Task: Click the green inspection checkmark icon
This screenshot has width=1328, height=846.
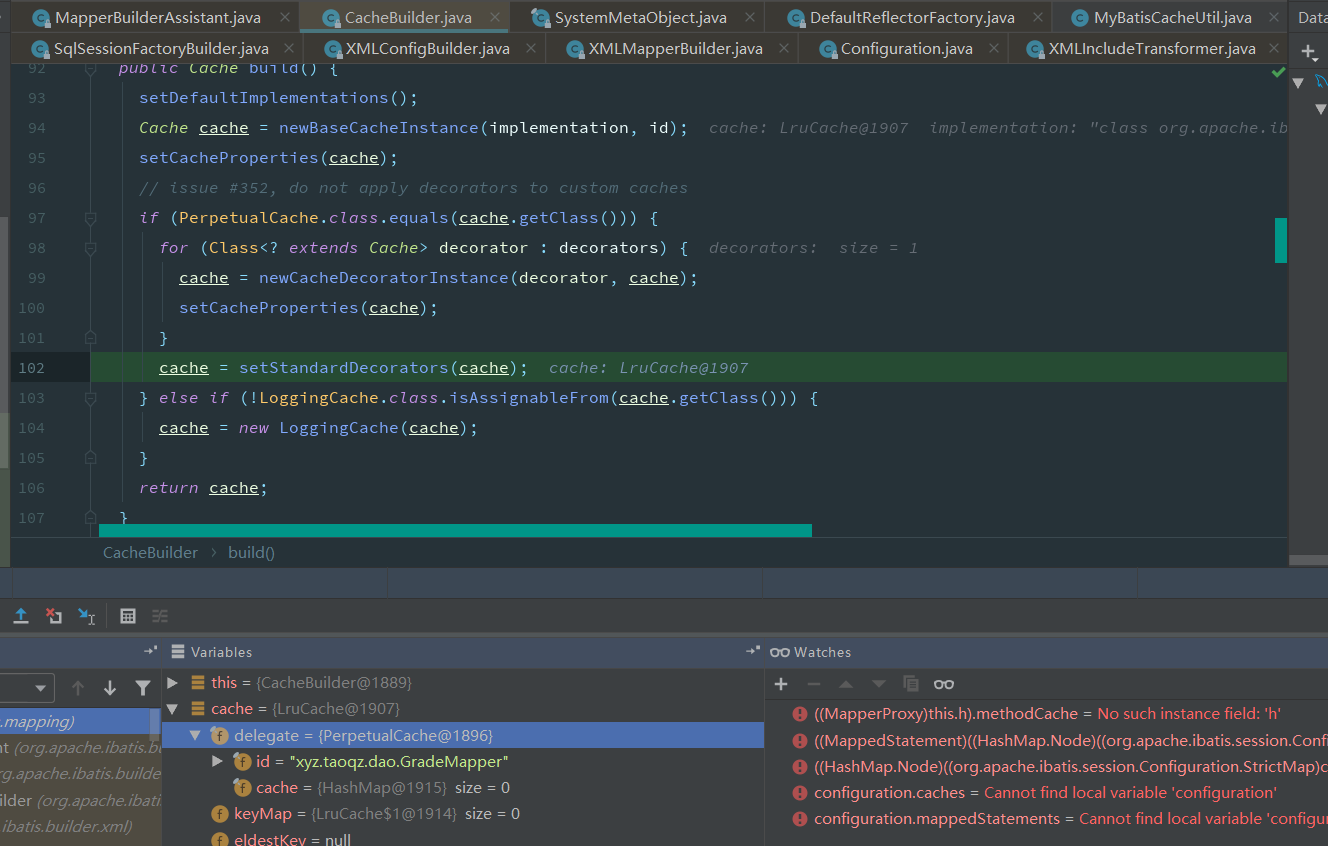Action: [1278, 72]
